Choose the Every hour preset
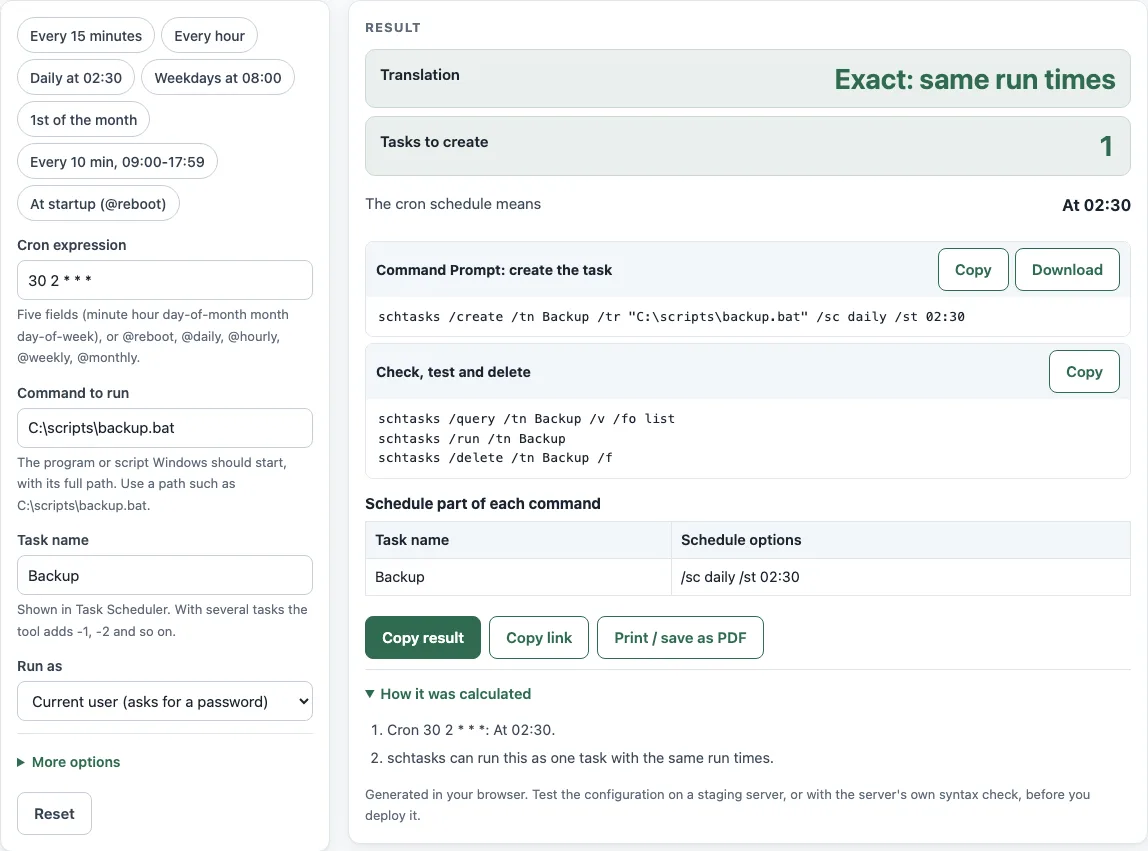 click(209, 36)
